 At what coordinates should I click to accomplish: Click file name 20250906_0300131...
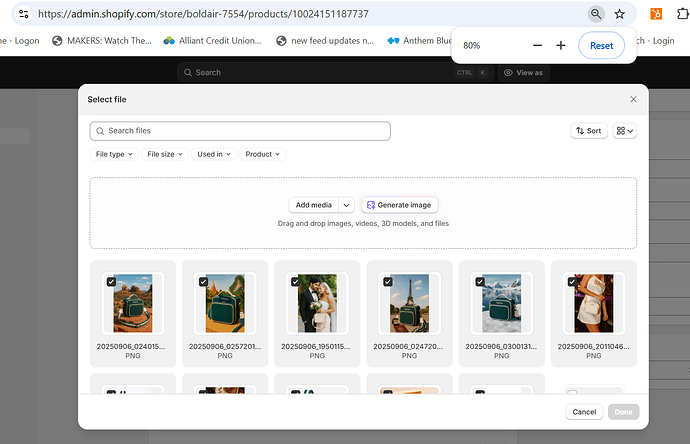[501, 347]
